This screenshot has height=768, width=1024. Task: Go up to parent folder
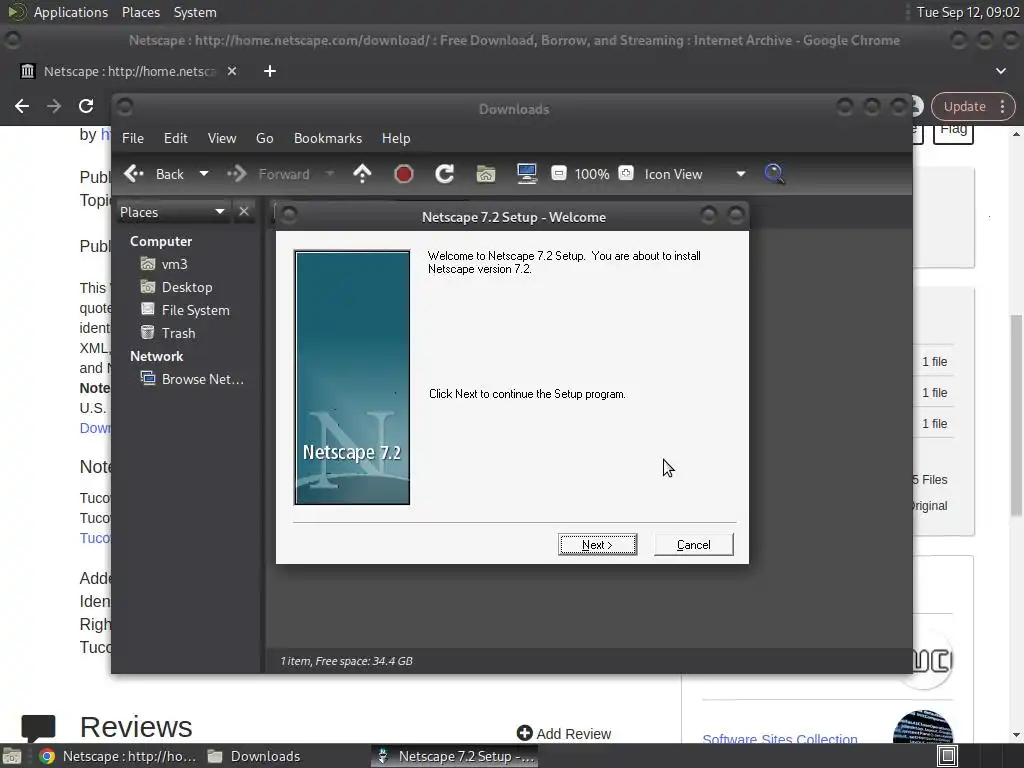[362, 174]
